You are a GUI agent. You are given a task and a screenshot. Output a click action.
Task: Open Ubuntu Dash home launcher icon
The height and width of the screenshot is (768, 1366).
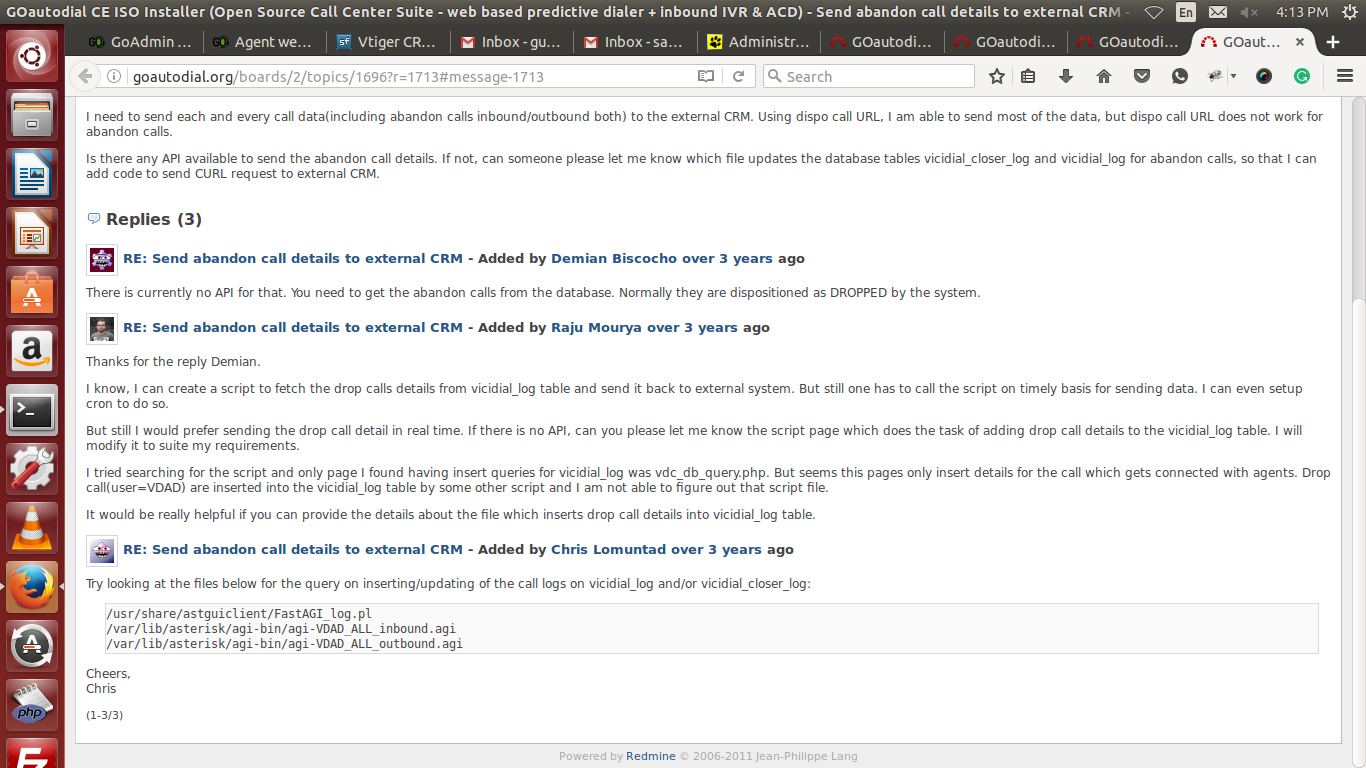[x=32, y=57]
